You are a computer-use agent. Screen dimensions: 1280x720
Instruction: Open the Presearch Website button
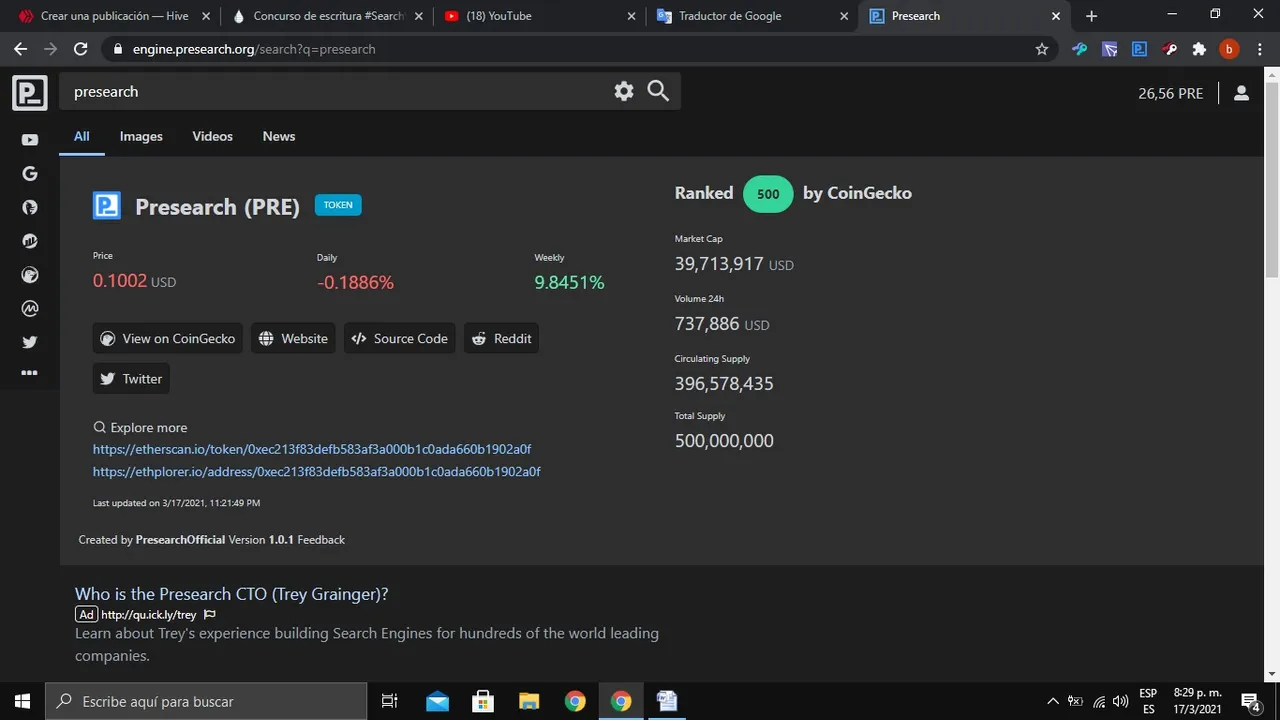(x=293, y=338)
